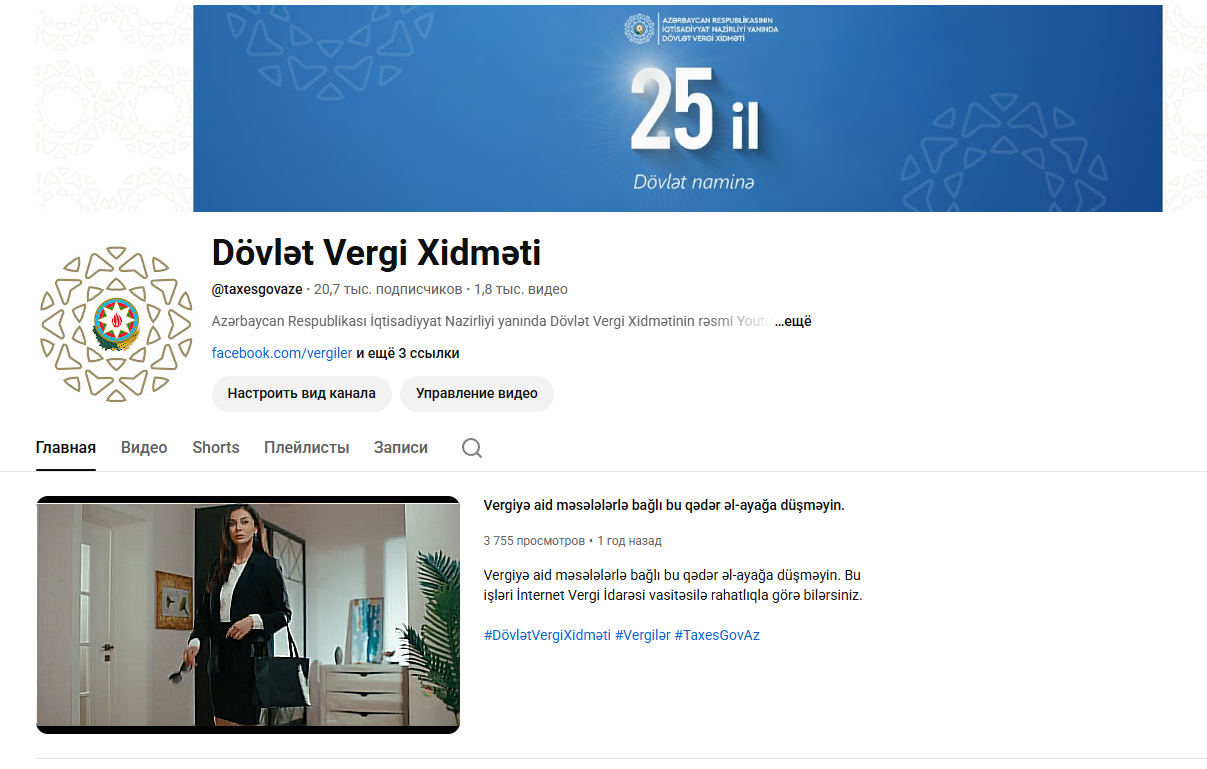The width and height of the screenshot is (1207, 769).
Task: Play the featured video thumbnail
Action: pyautogui.click(x=248, y=615)
